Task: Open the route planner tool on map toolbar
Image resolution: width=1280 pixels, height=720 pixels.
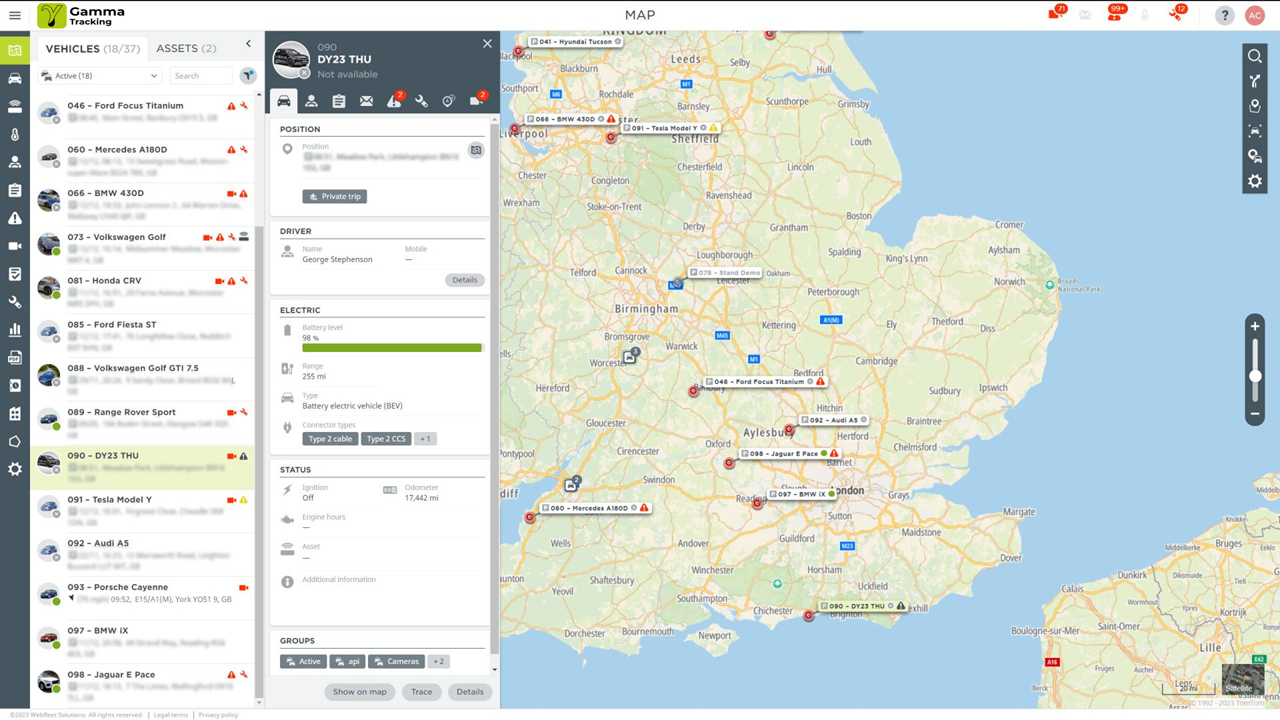Action: pyautogui.click(x=1254, y=81)
